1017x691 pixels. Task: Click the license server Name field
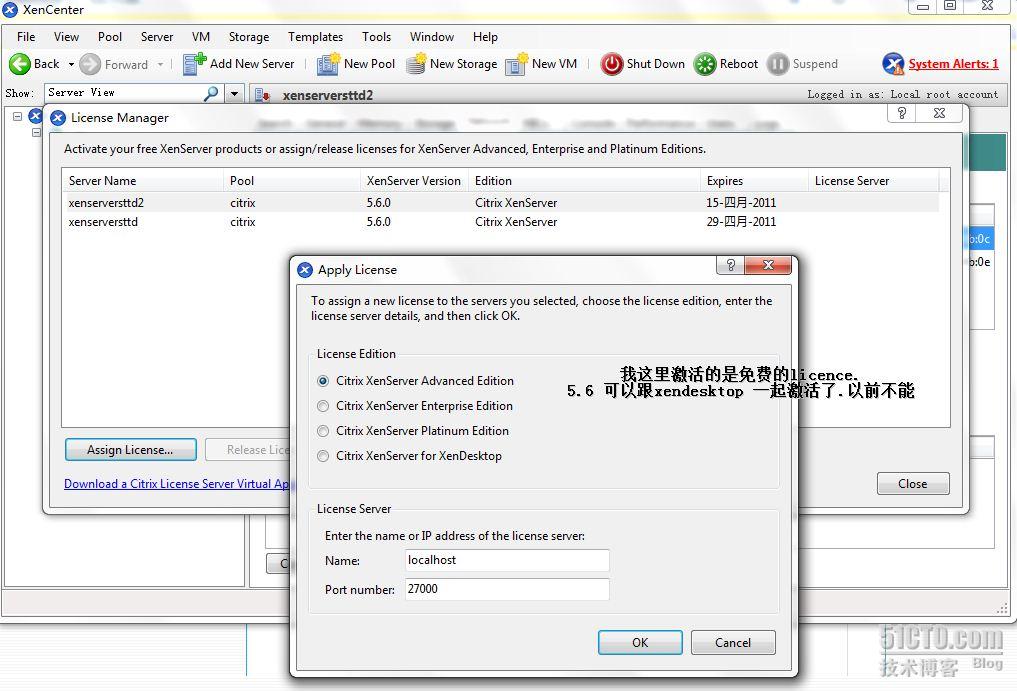507,561
